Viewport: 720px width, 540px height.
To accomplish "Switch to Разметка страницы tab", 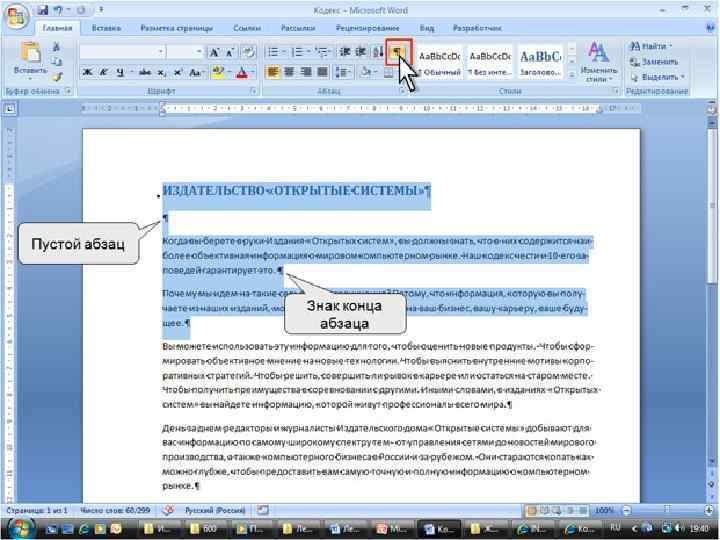I will coord(176,28).
